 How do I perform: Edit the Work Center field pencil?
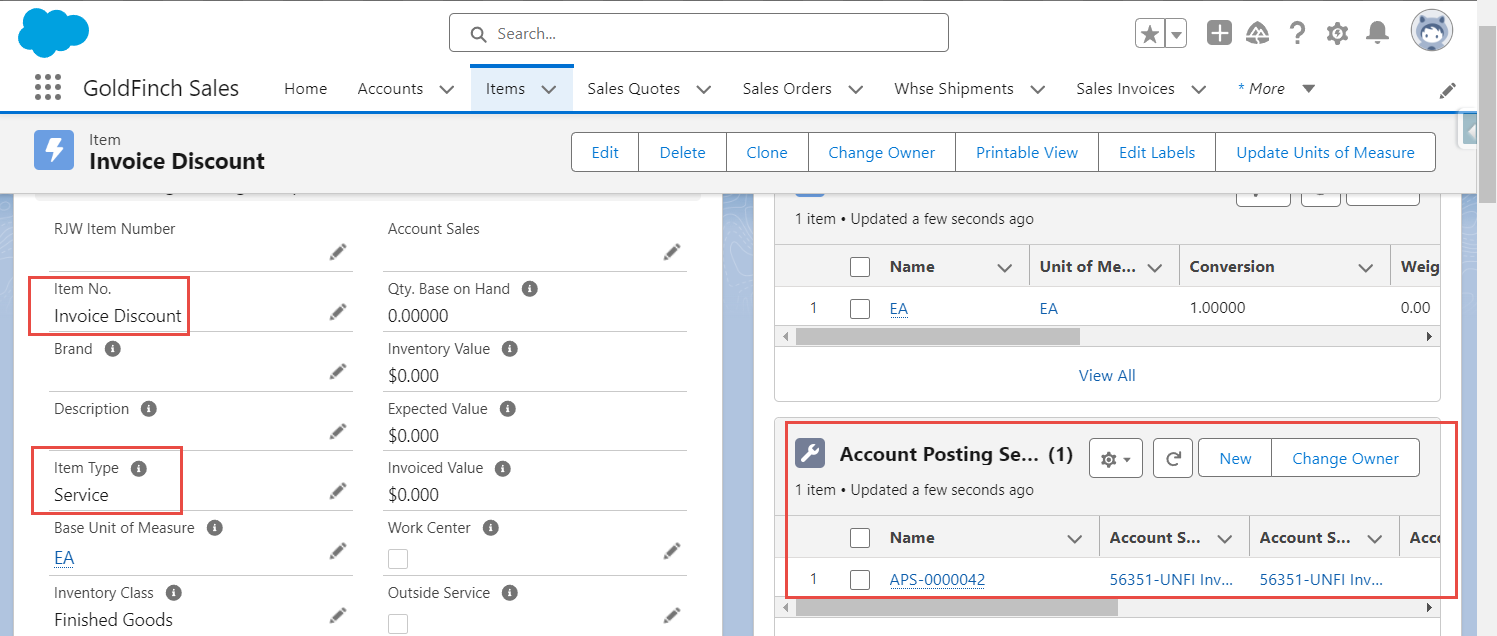click(x=672, y=551)
